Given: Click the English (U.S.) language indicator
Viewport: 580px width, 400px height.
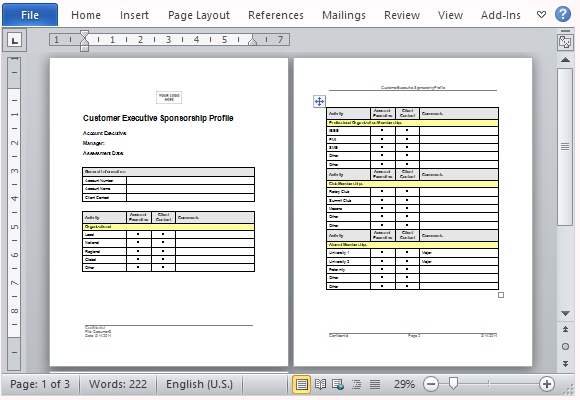Looking at the screenshot, I should pos(199,384).
